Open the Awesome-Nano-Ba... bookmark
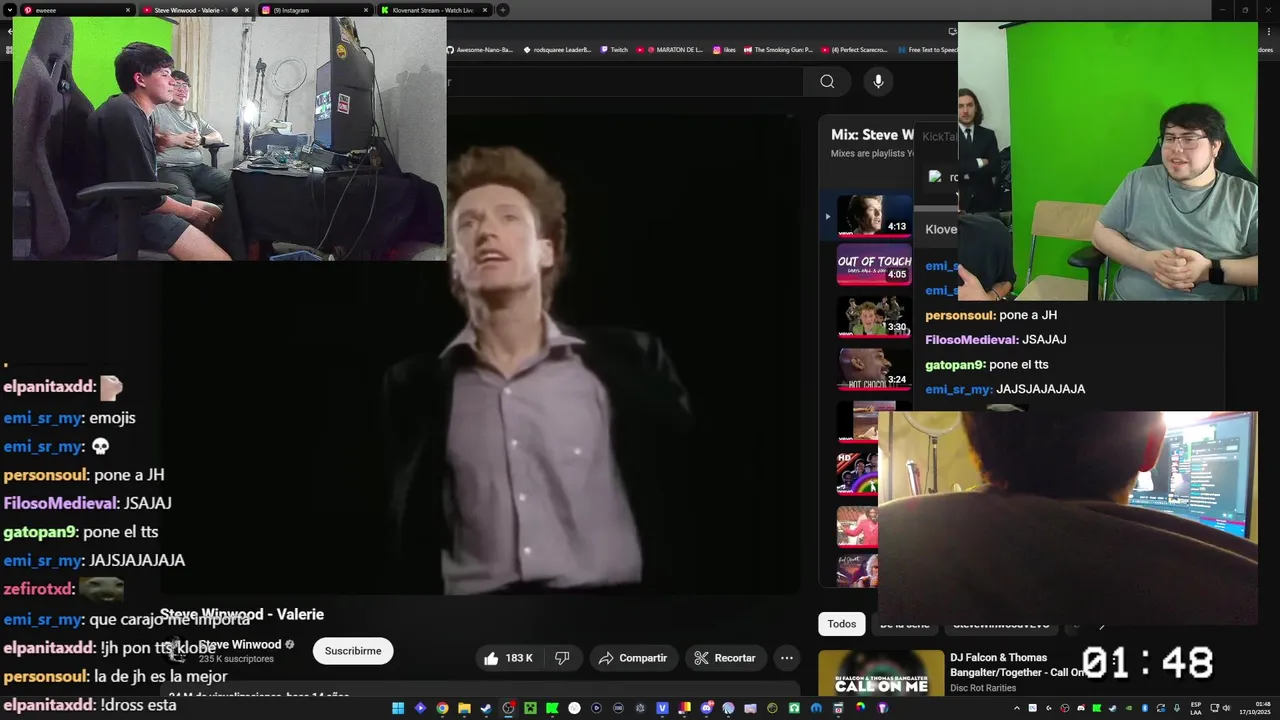 coord(480,50)
